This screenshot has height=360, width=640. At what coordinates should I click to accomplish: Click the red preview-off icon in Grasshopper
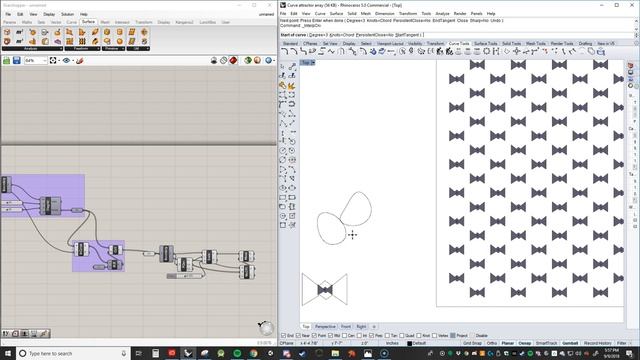point(233,60)
